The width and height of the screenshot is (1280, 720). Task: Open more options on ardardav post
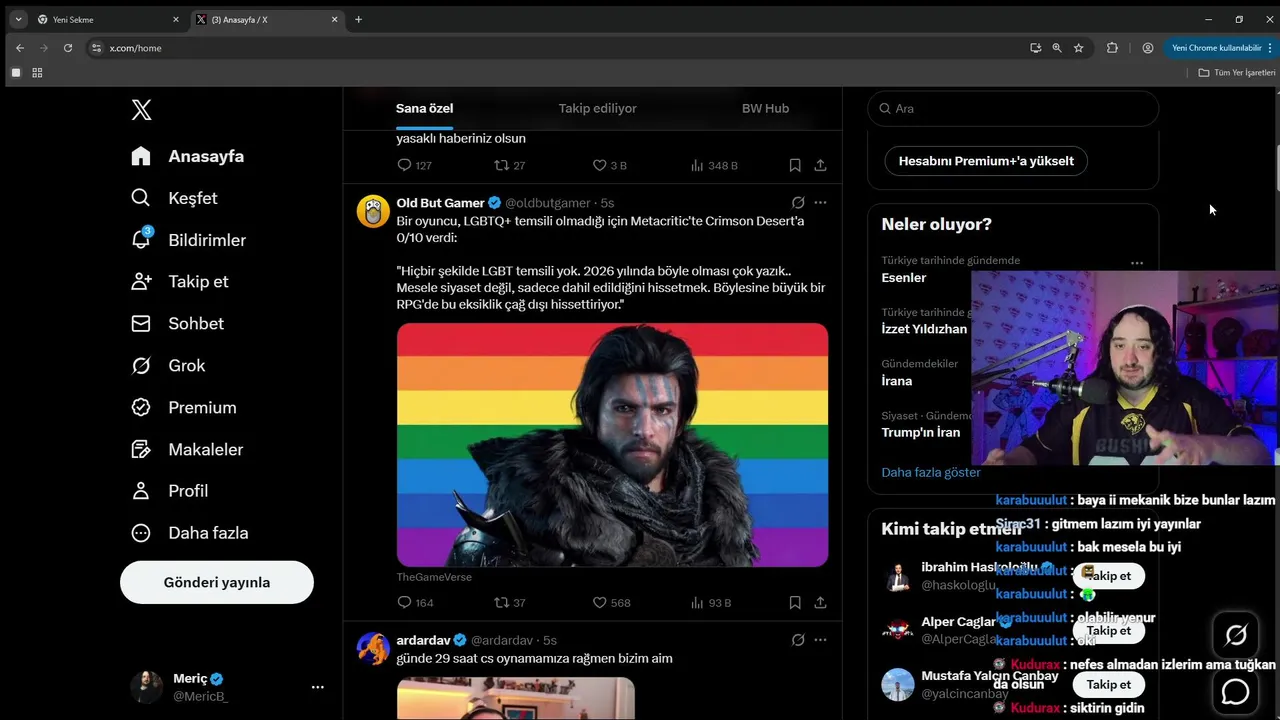coord(820,640)
